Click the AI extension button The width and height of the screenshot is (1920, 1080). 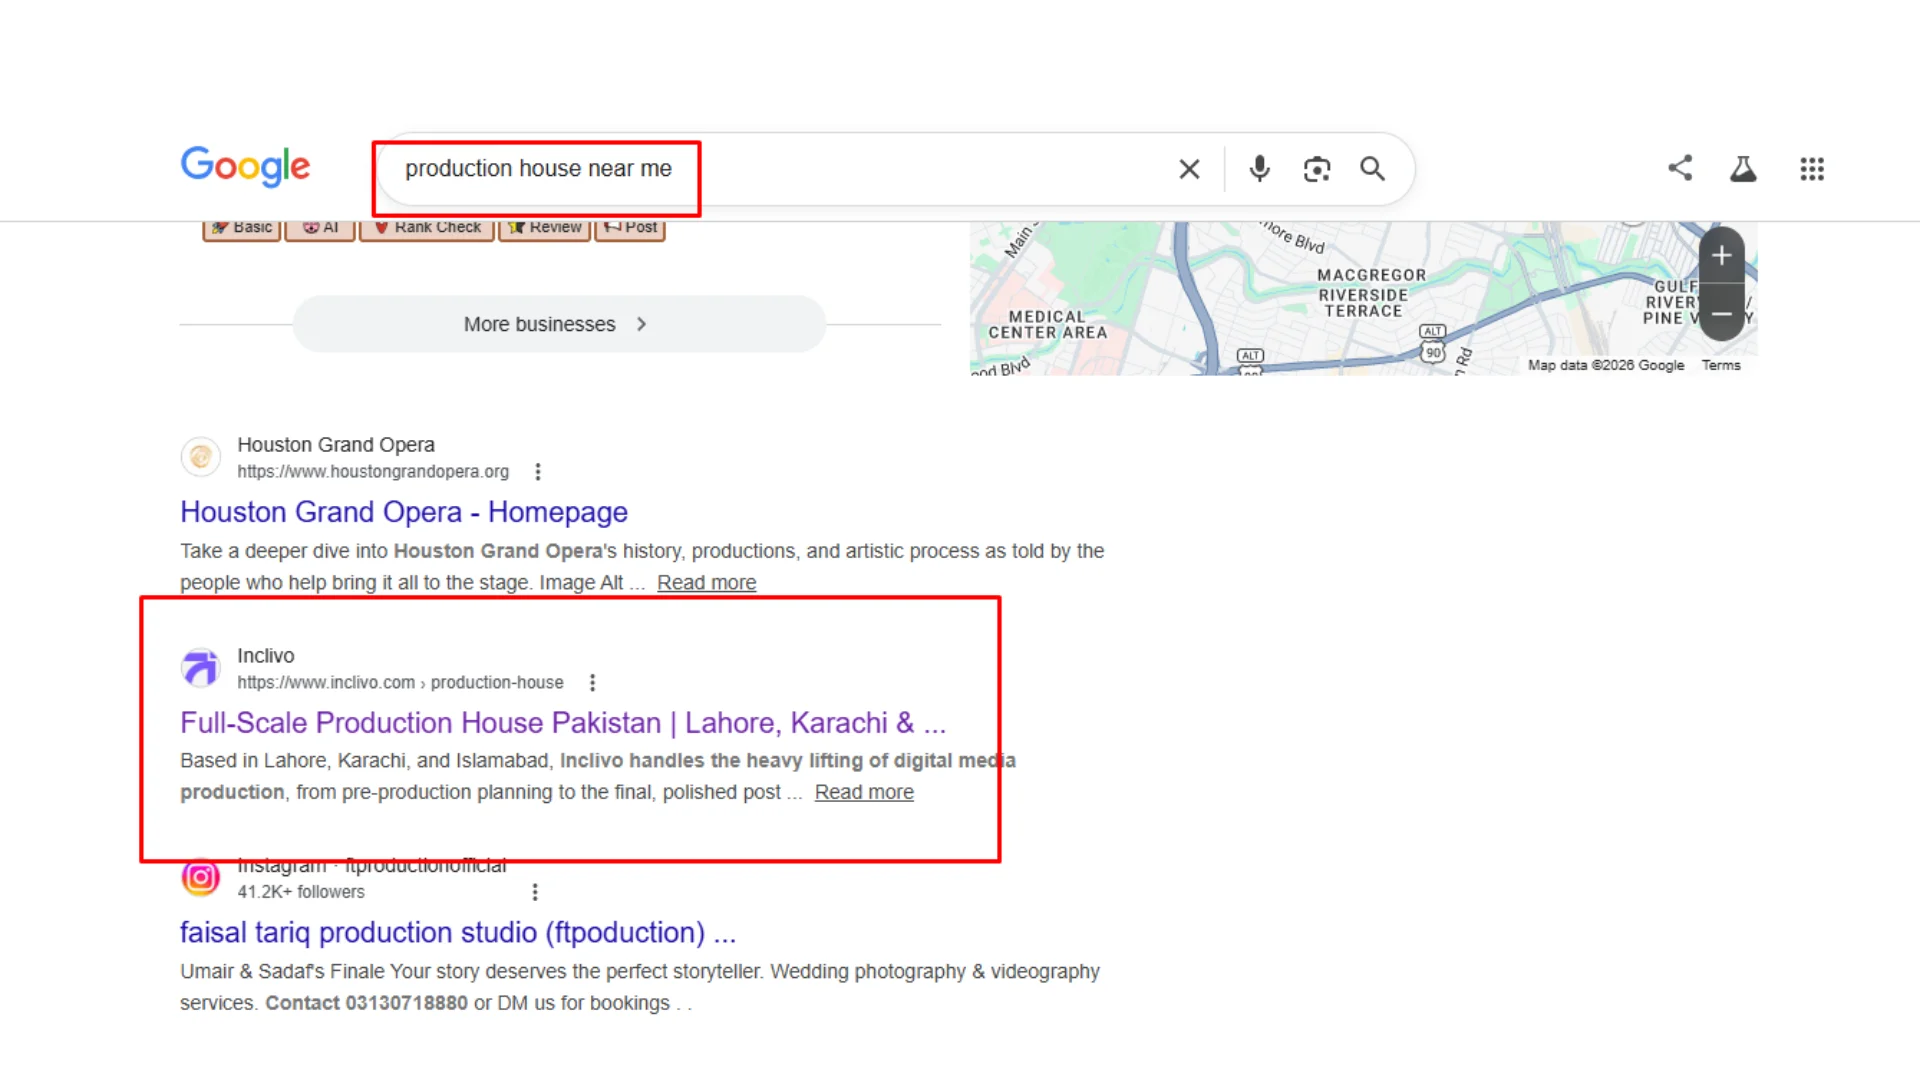[x=320, y=228]
